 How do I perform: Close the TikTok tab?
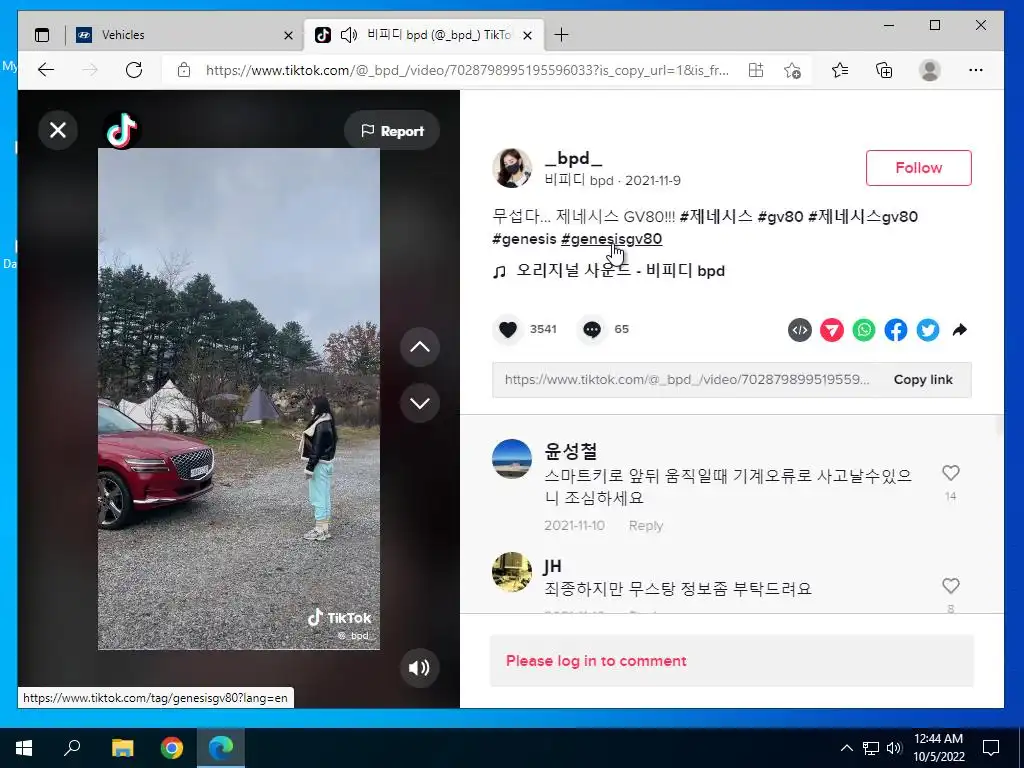(528, 35)
